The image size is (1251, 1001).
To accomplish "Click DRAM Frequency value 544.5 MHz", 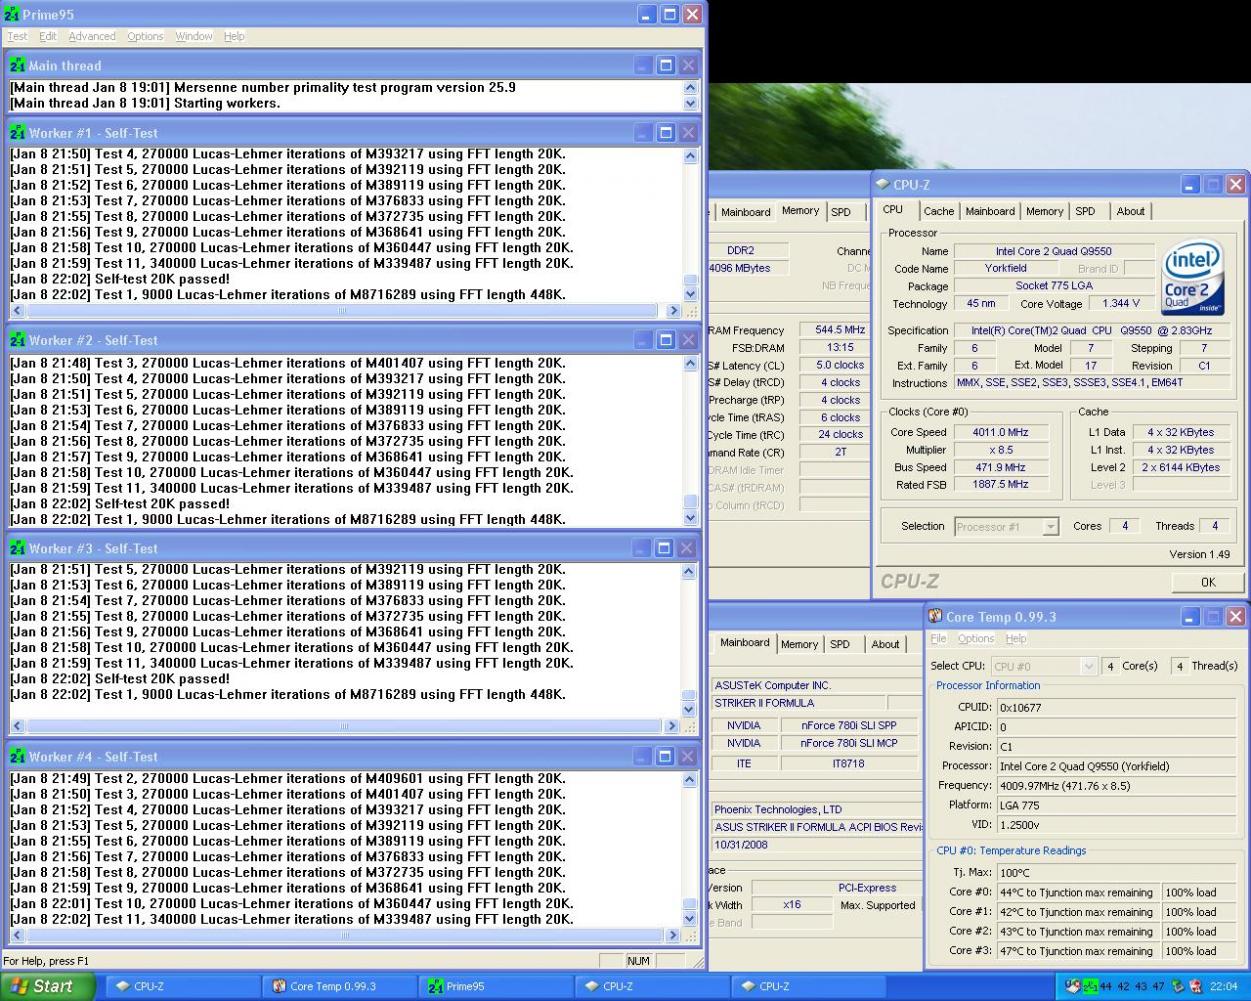I will point(840,330).
